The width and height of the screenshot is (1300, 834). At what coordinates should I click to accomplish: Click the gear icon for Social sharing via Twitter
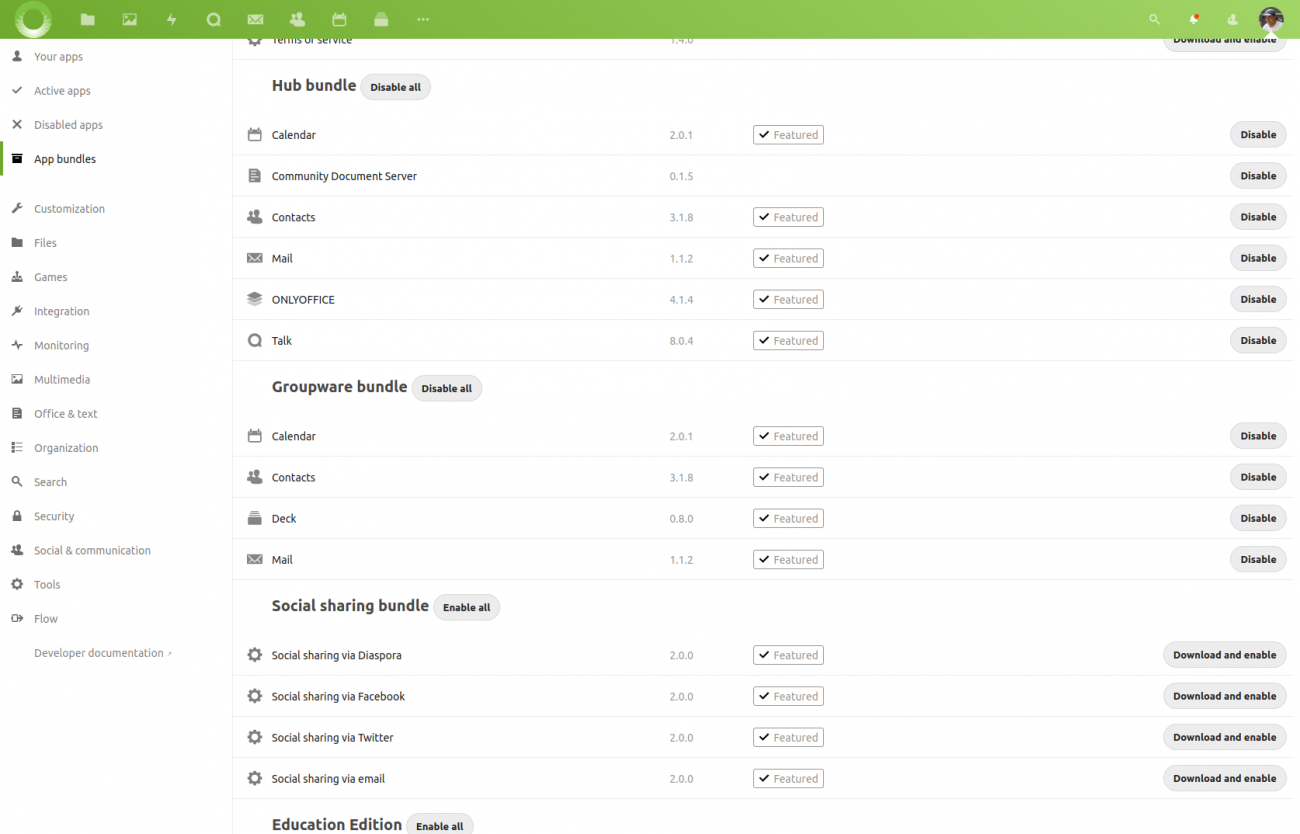[x=255, y=737]
